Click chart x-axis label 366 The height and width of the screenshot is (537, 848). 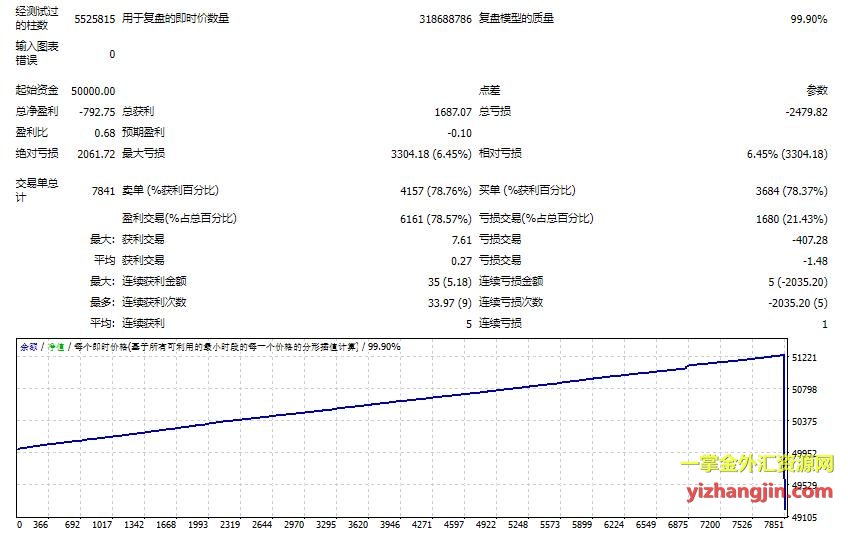click(x=41, y=525)
